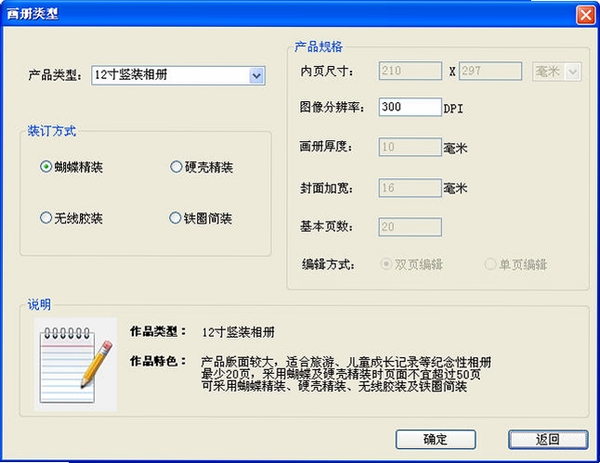Click the 基本页数 field showing 20
This screenshot has height=463, width=600.
point(410,227)
